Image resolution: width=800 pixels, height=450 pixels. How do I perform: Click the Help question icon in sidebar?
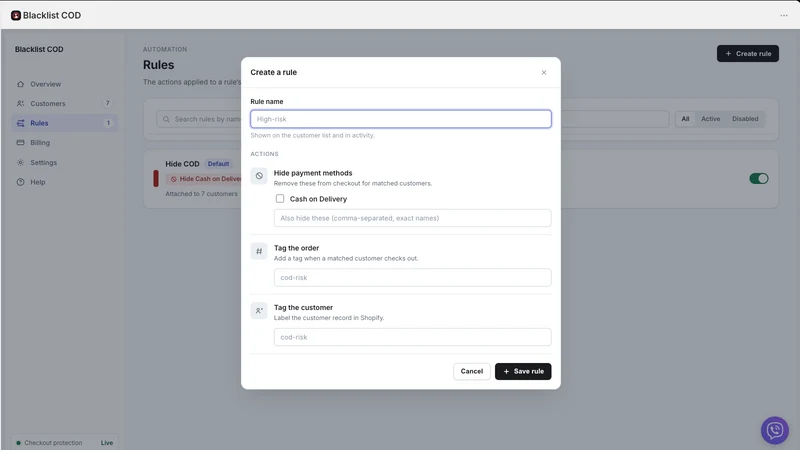point(20,182)
